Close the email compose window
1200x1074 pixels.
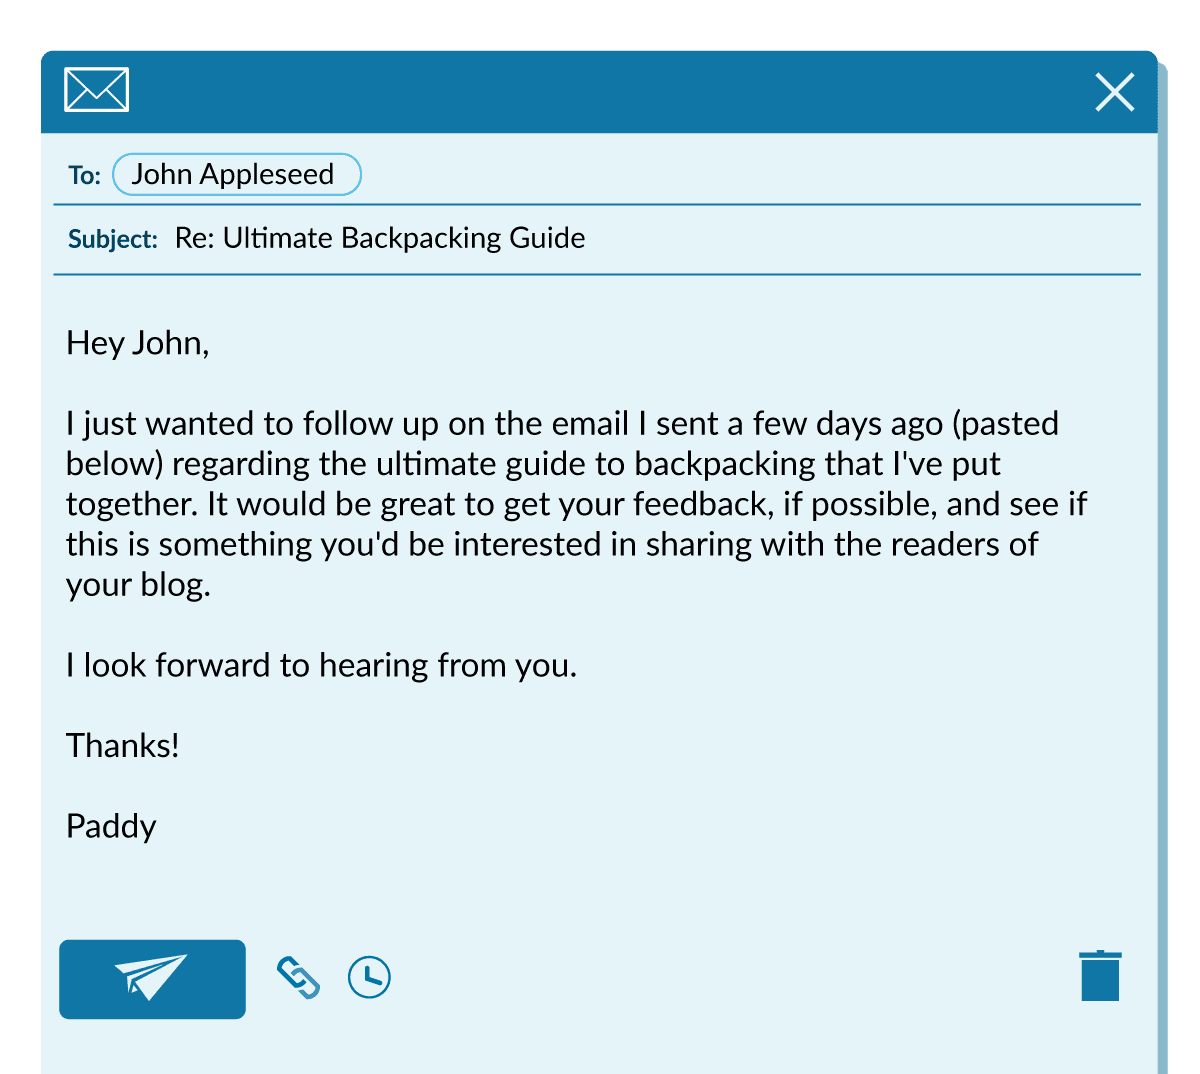pyautogui.click(x=1114, y=92)
